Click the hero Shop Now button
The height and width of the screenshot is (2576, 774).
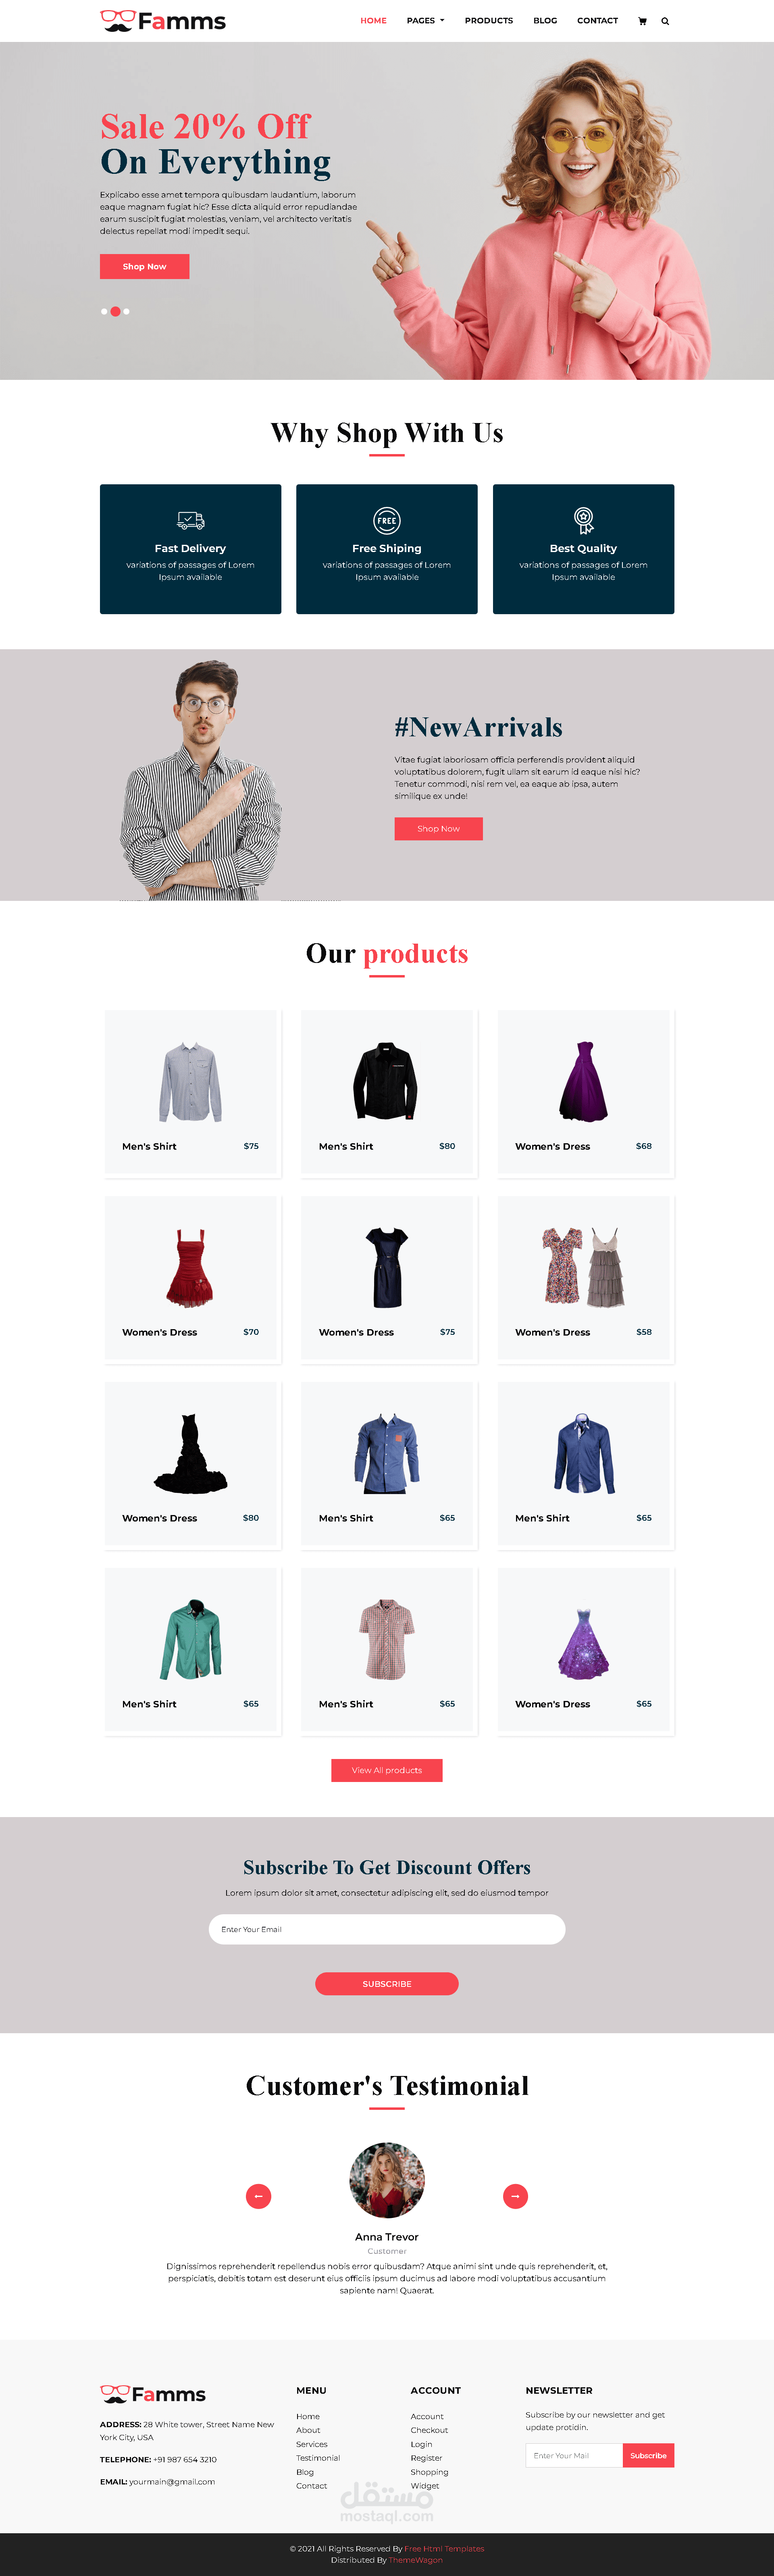[144, 267]
